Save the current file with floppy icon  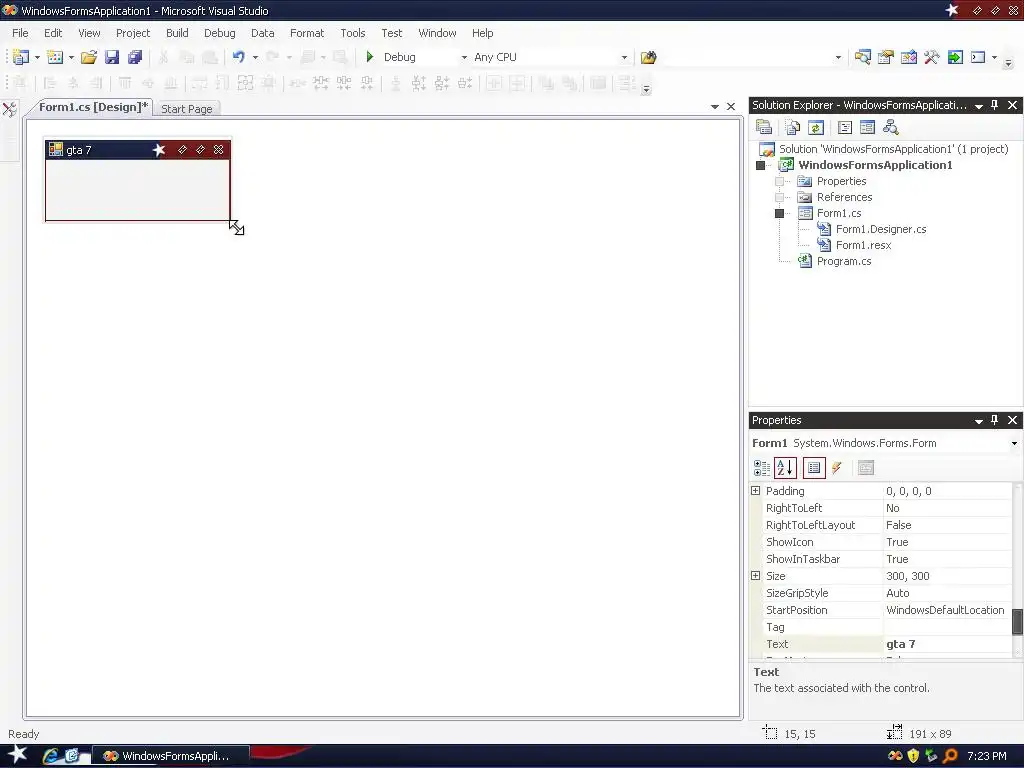click(x=112, y=57)
